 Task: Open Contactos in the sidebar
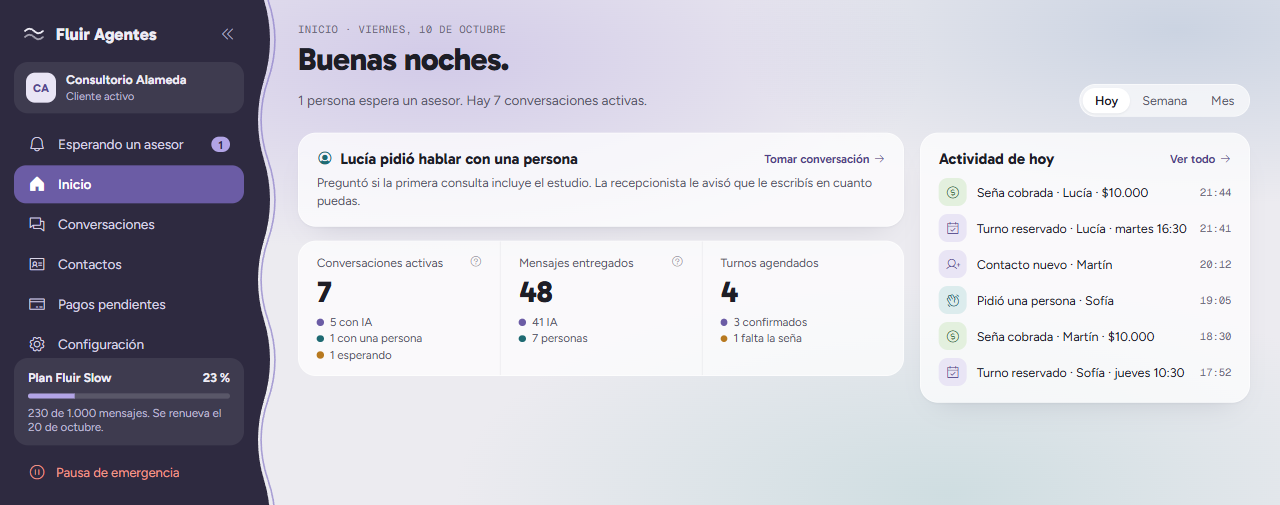click(x=129, y=265)
